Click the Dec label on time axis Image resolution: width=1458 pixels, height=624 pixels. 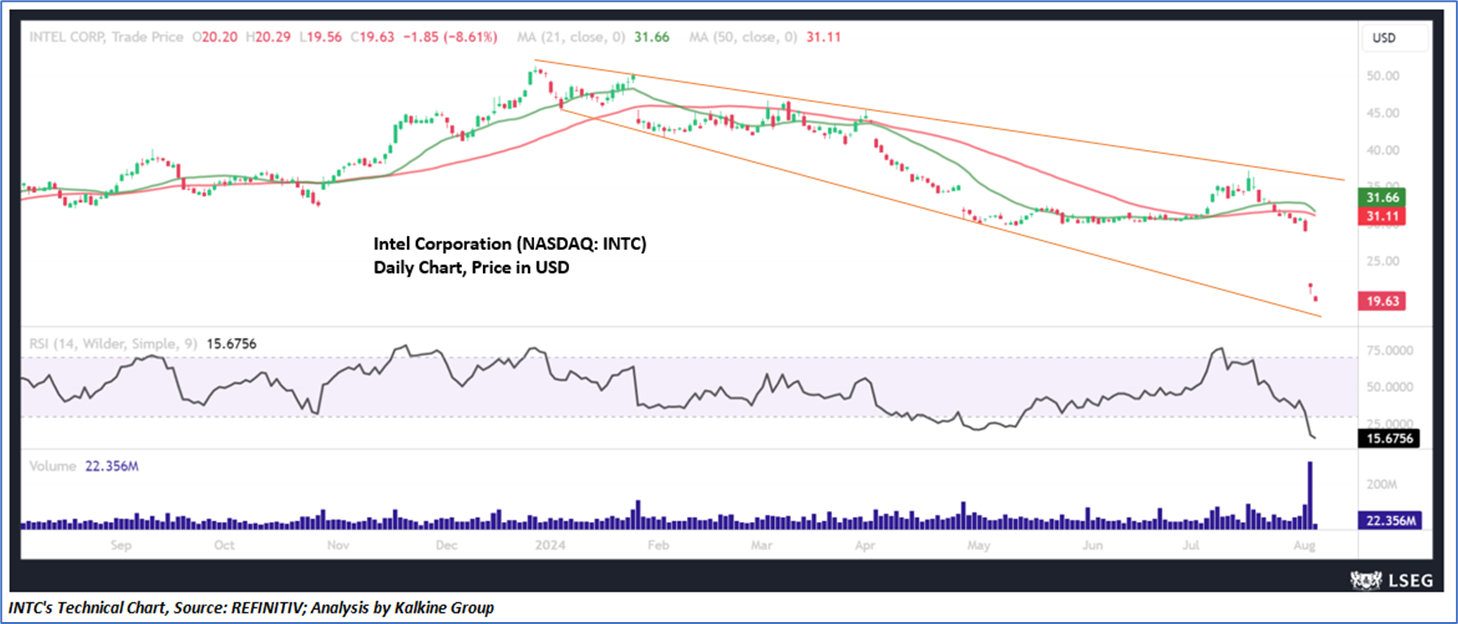447,546
